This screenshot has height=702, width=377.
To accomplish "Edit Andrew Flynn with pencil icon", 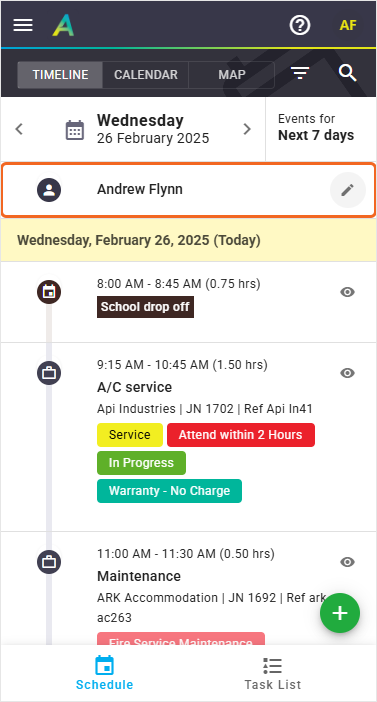I will coord(347,190).
